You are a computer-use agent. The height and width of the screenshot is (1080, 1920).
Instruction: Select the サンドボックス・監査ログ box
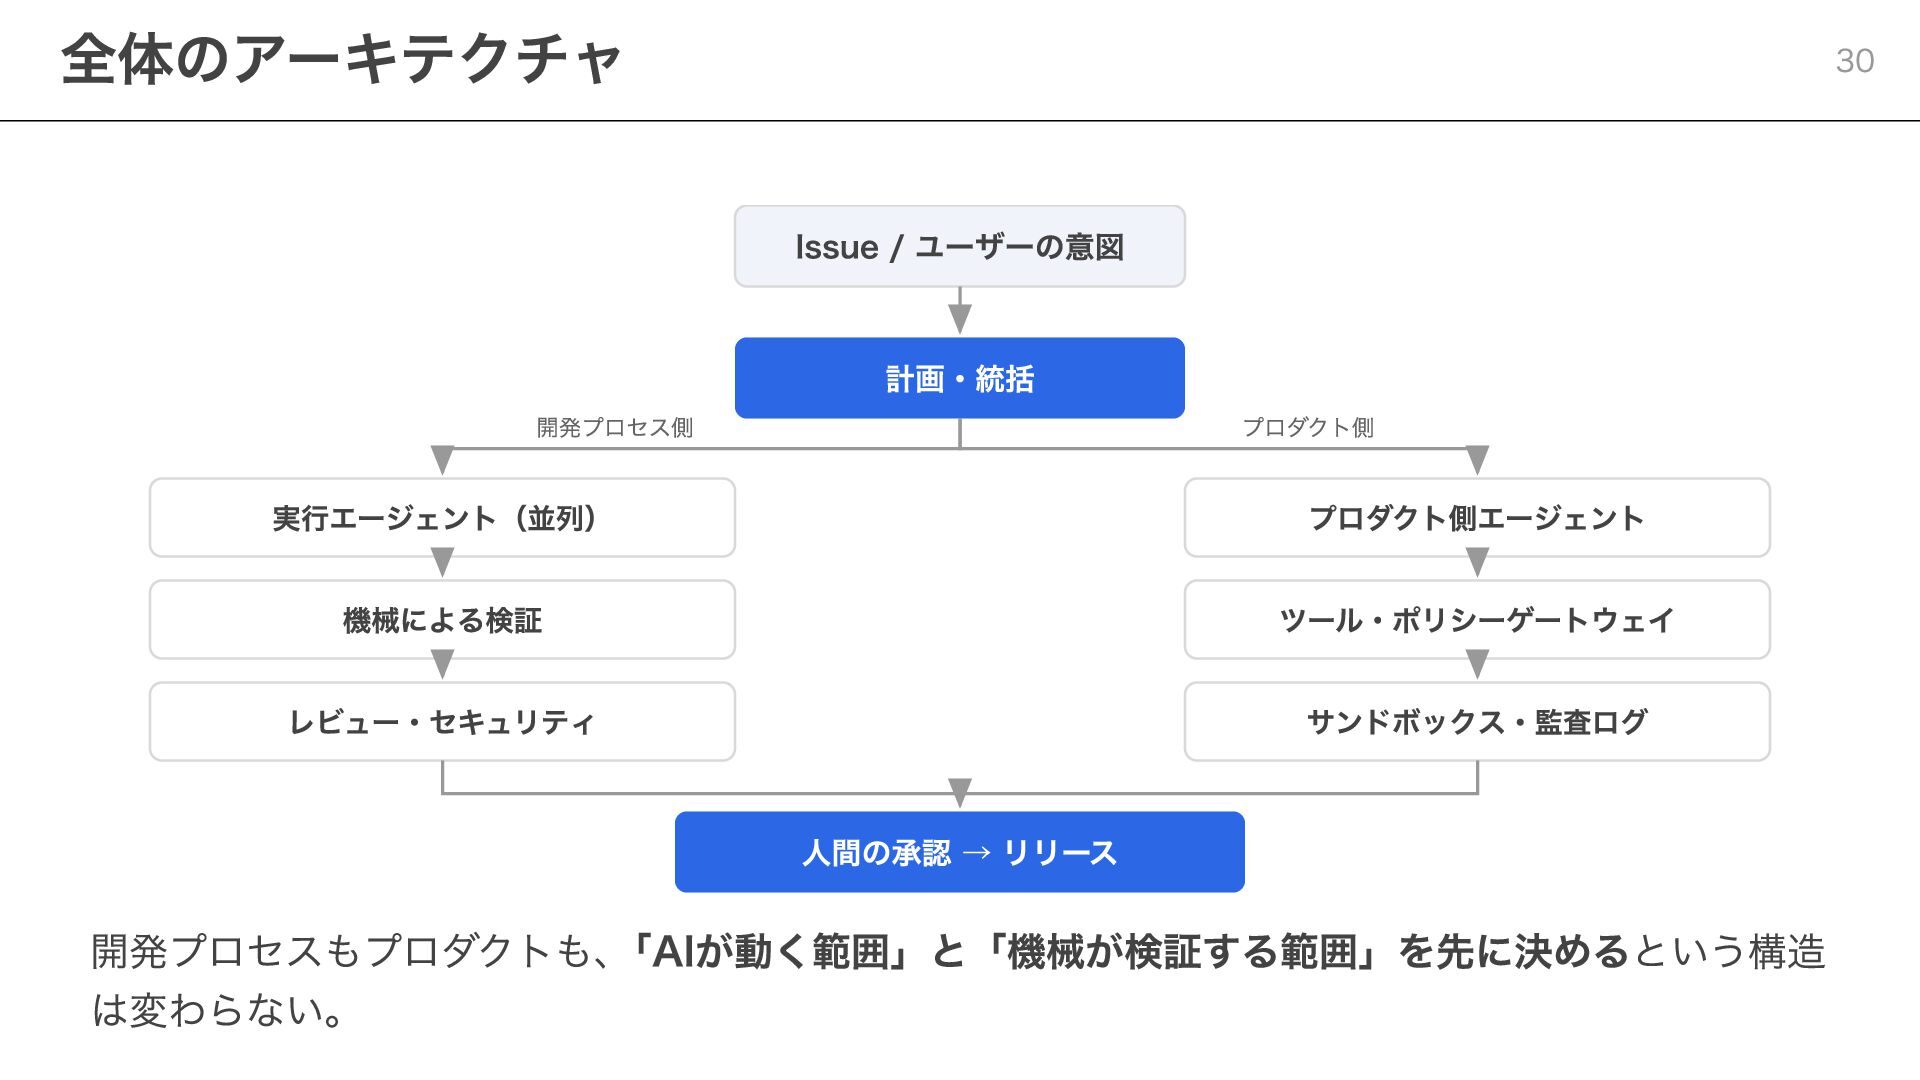(1477, 722)
